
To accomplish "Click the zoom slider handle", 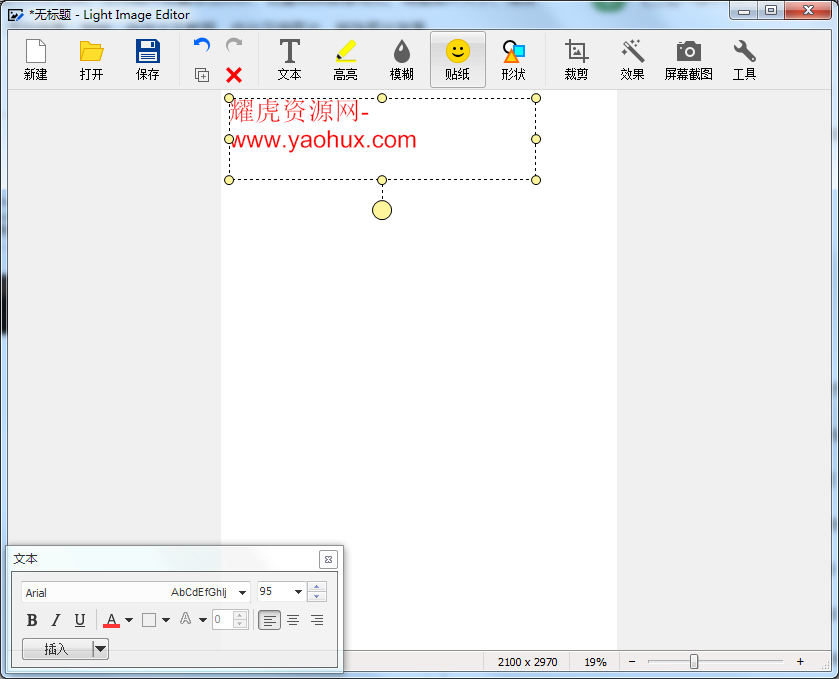I will [694, 662].
